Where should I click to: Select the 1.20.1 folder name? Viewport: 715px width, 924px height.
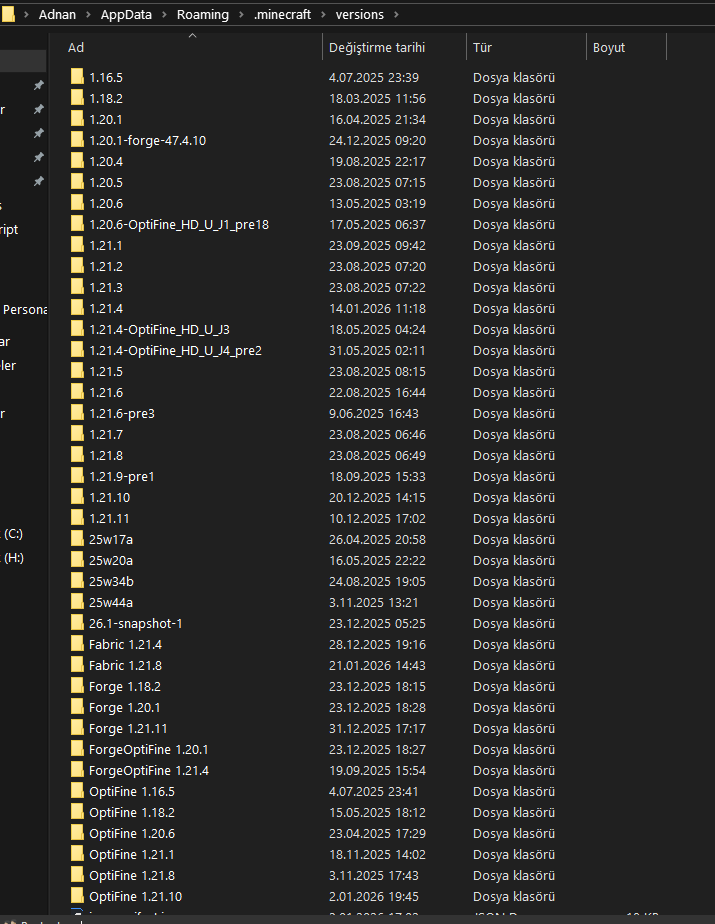[106, 120]
